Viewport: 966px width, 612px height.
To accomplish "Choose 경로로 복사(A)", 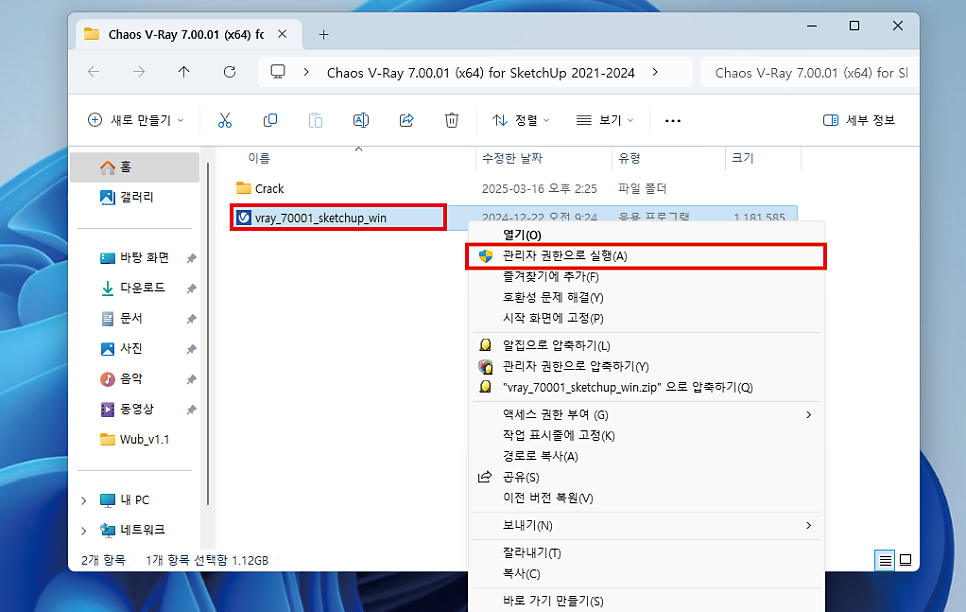I will click(646, 457).
